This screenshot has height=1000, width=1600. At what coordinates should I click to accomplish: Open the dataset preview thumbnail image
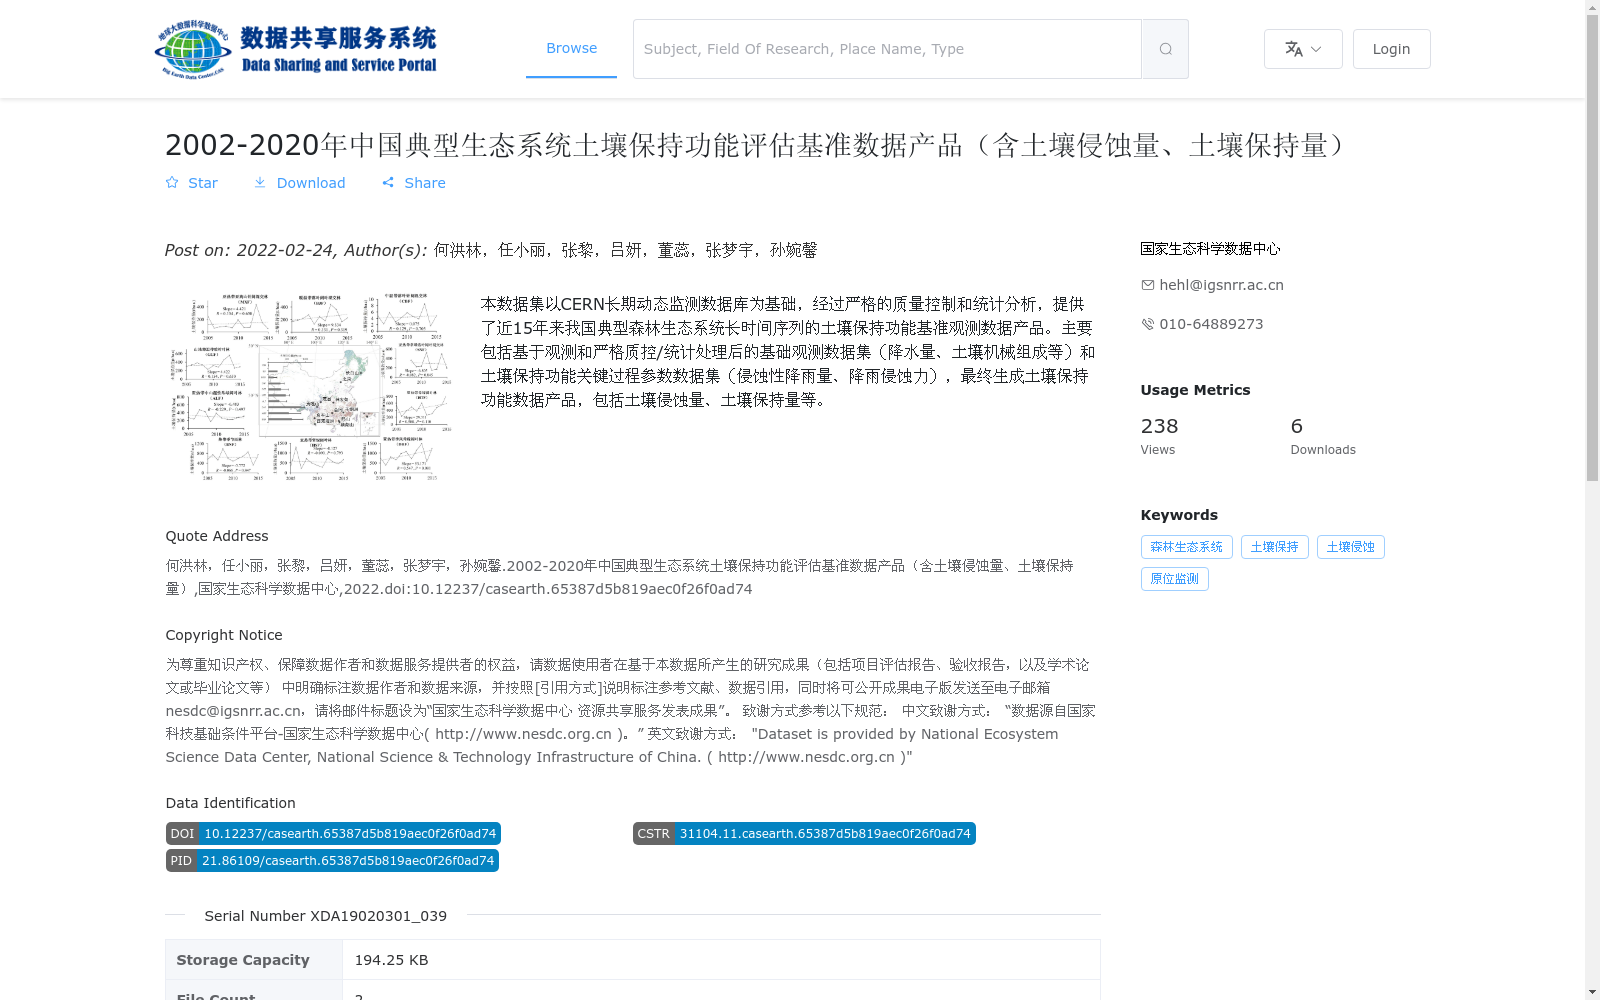tap(312, 388)
